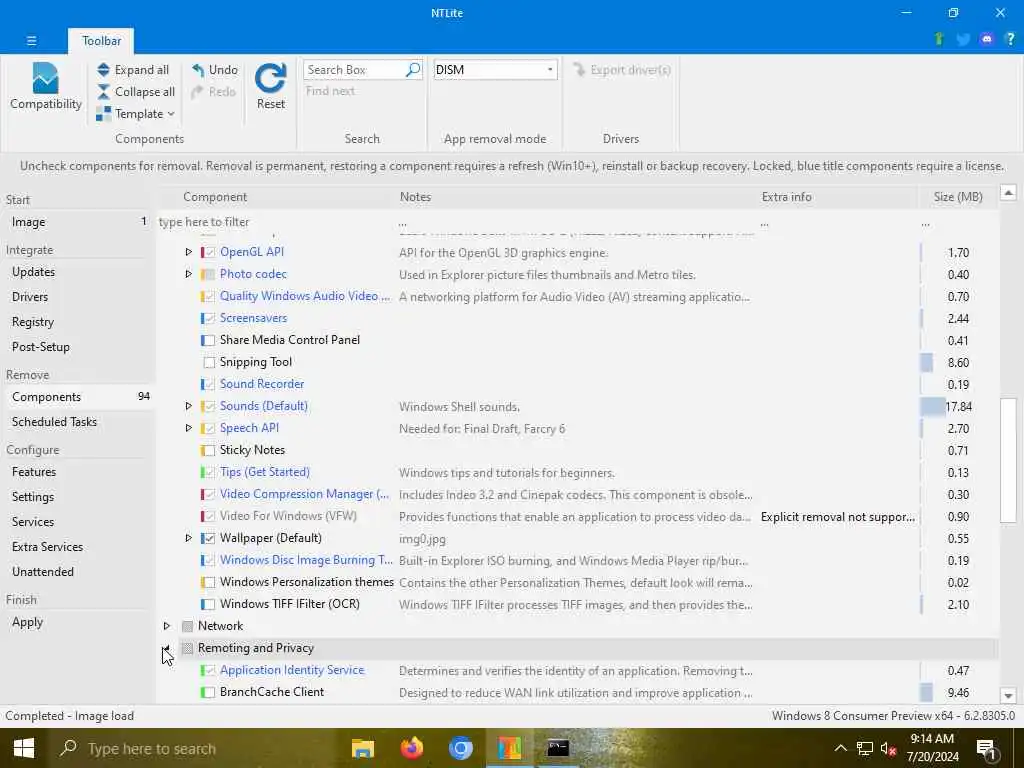1024x768 pixels.
Task: Open Firefox from the taskbar
Action: pos(411,748)
